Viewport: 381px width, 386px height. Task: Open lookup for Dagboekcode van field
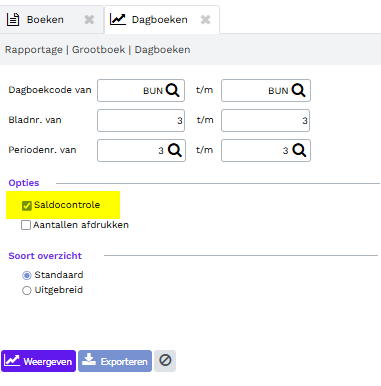[x=173, y=90]
